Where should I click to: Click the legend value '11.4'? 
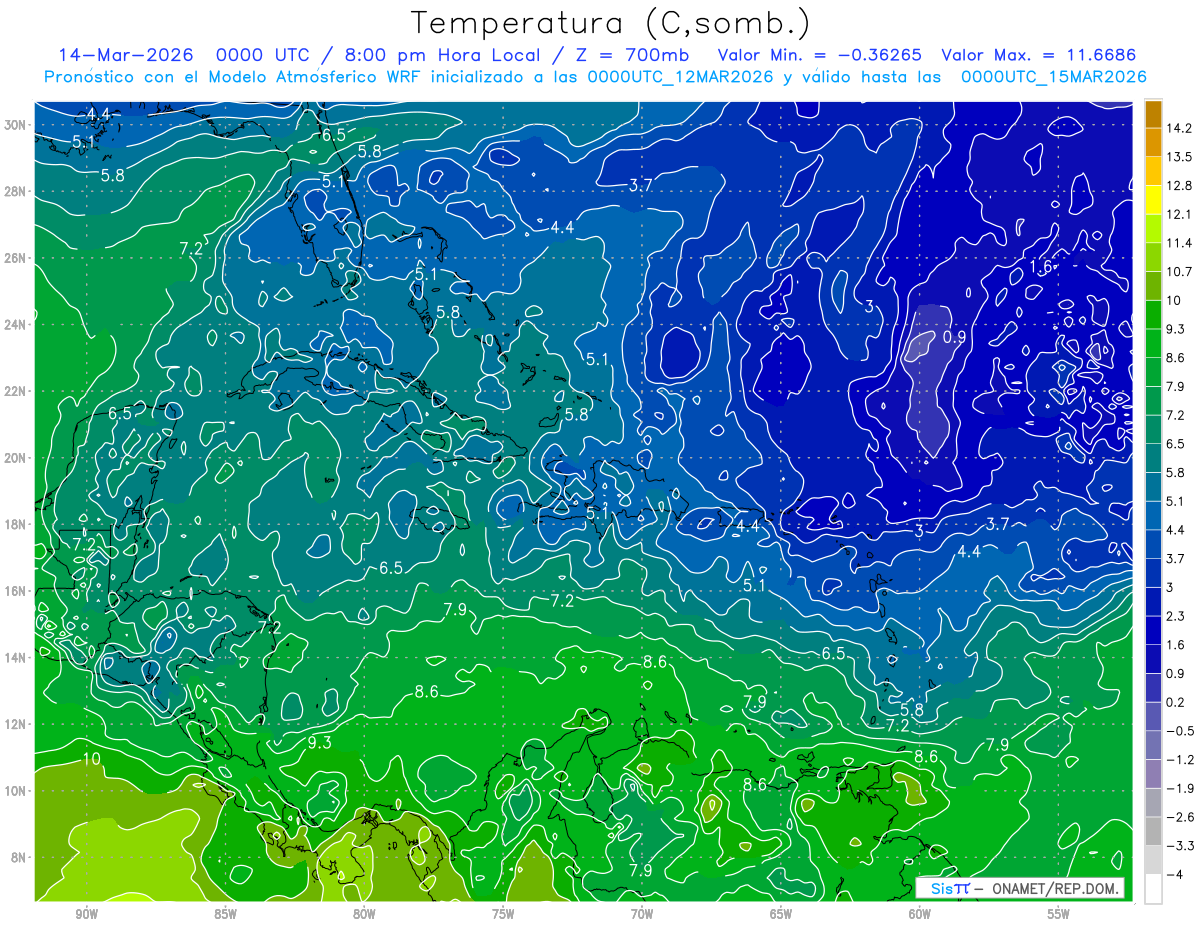tap(1178, 243)
